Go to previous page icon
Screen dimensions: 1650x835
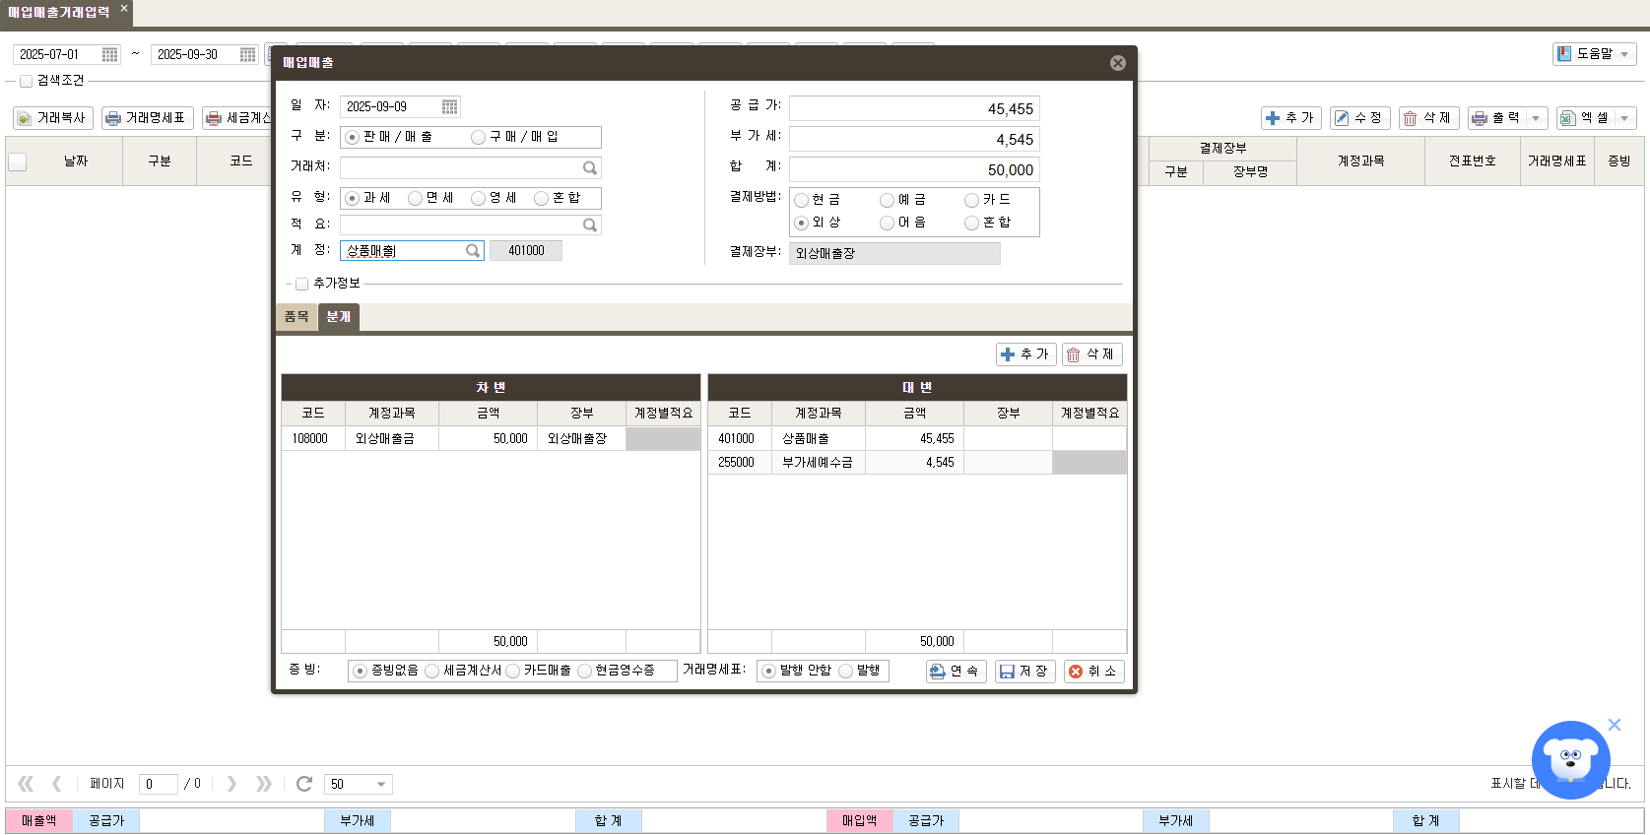[x=57, y=784]
